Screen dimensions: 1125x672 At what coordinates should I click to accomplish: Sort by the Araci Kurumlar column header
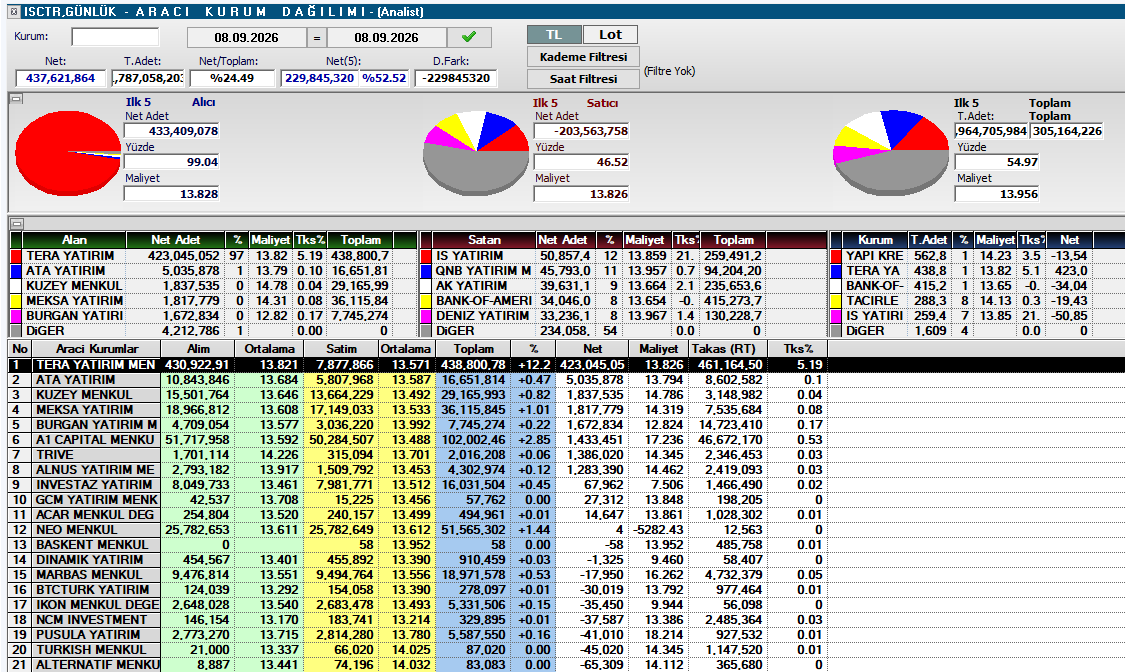click(97, 349)
